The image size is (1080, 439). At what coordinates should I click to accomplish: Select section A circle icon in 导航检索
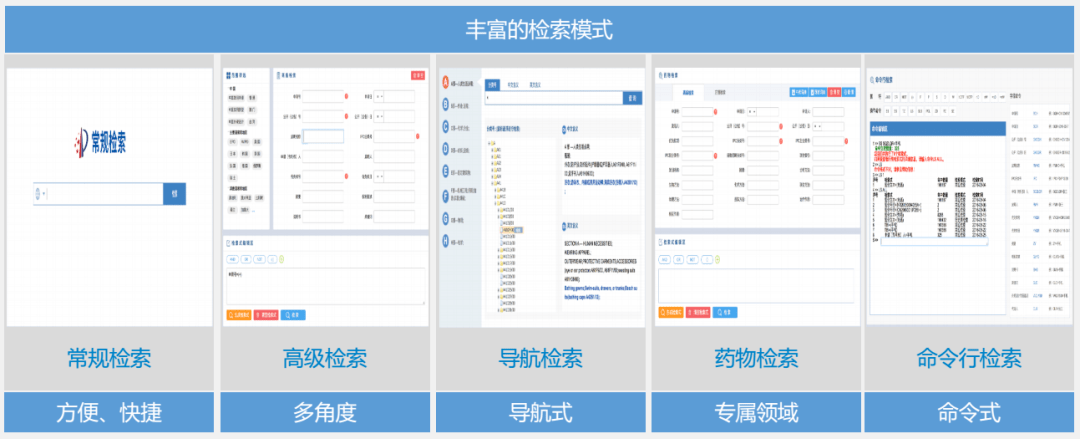pos(446,83)
